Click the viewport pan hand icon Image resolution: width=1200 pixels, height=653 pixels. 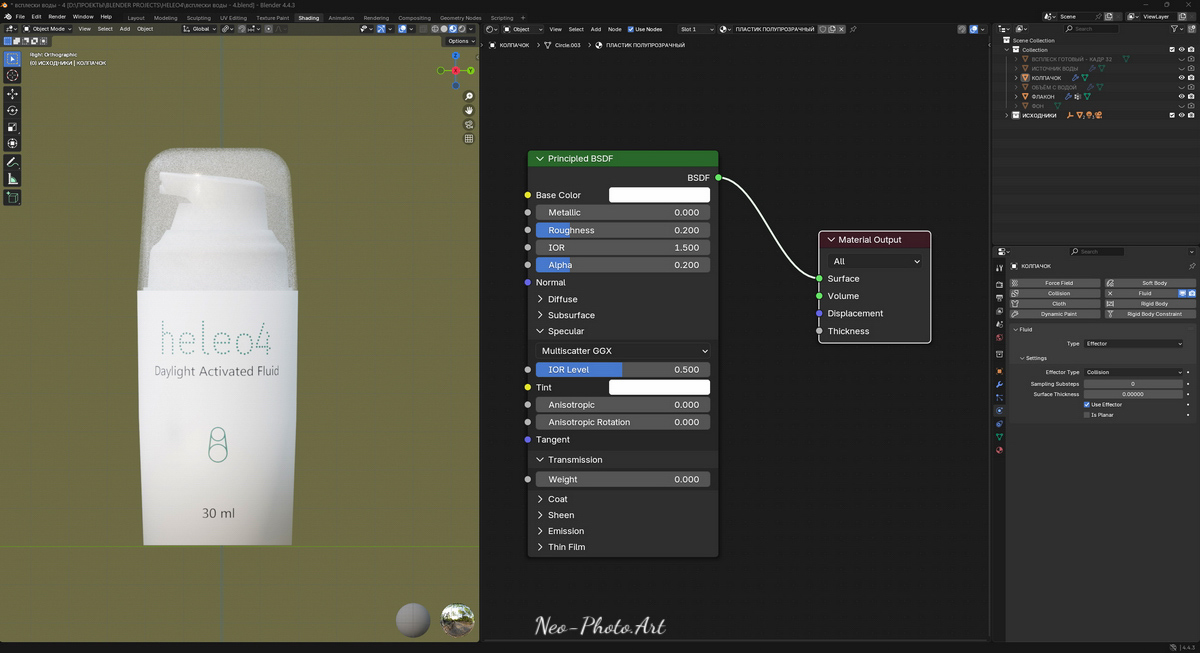click(469, 110)
